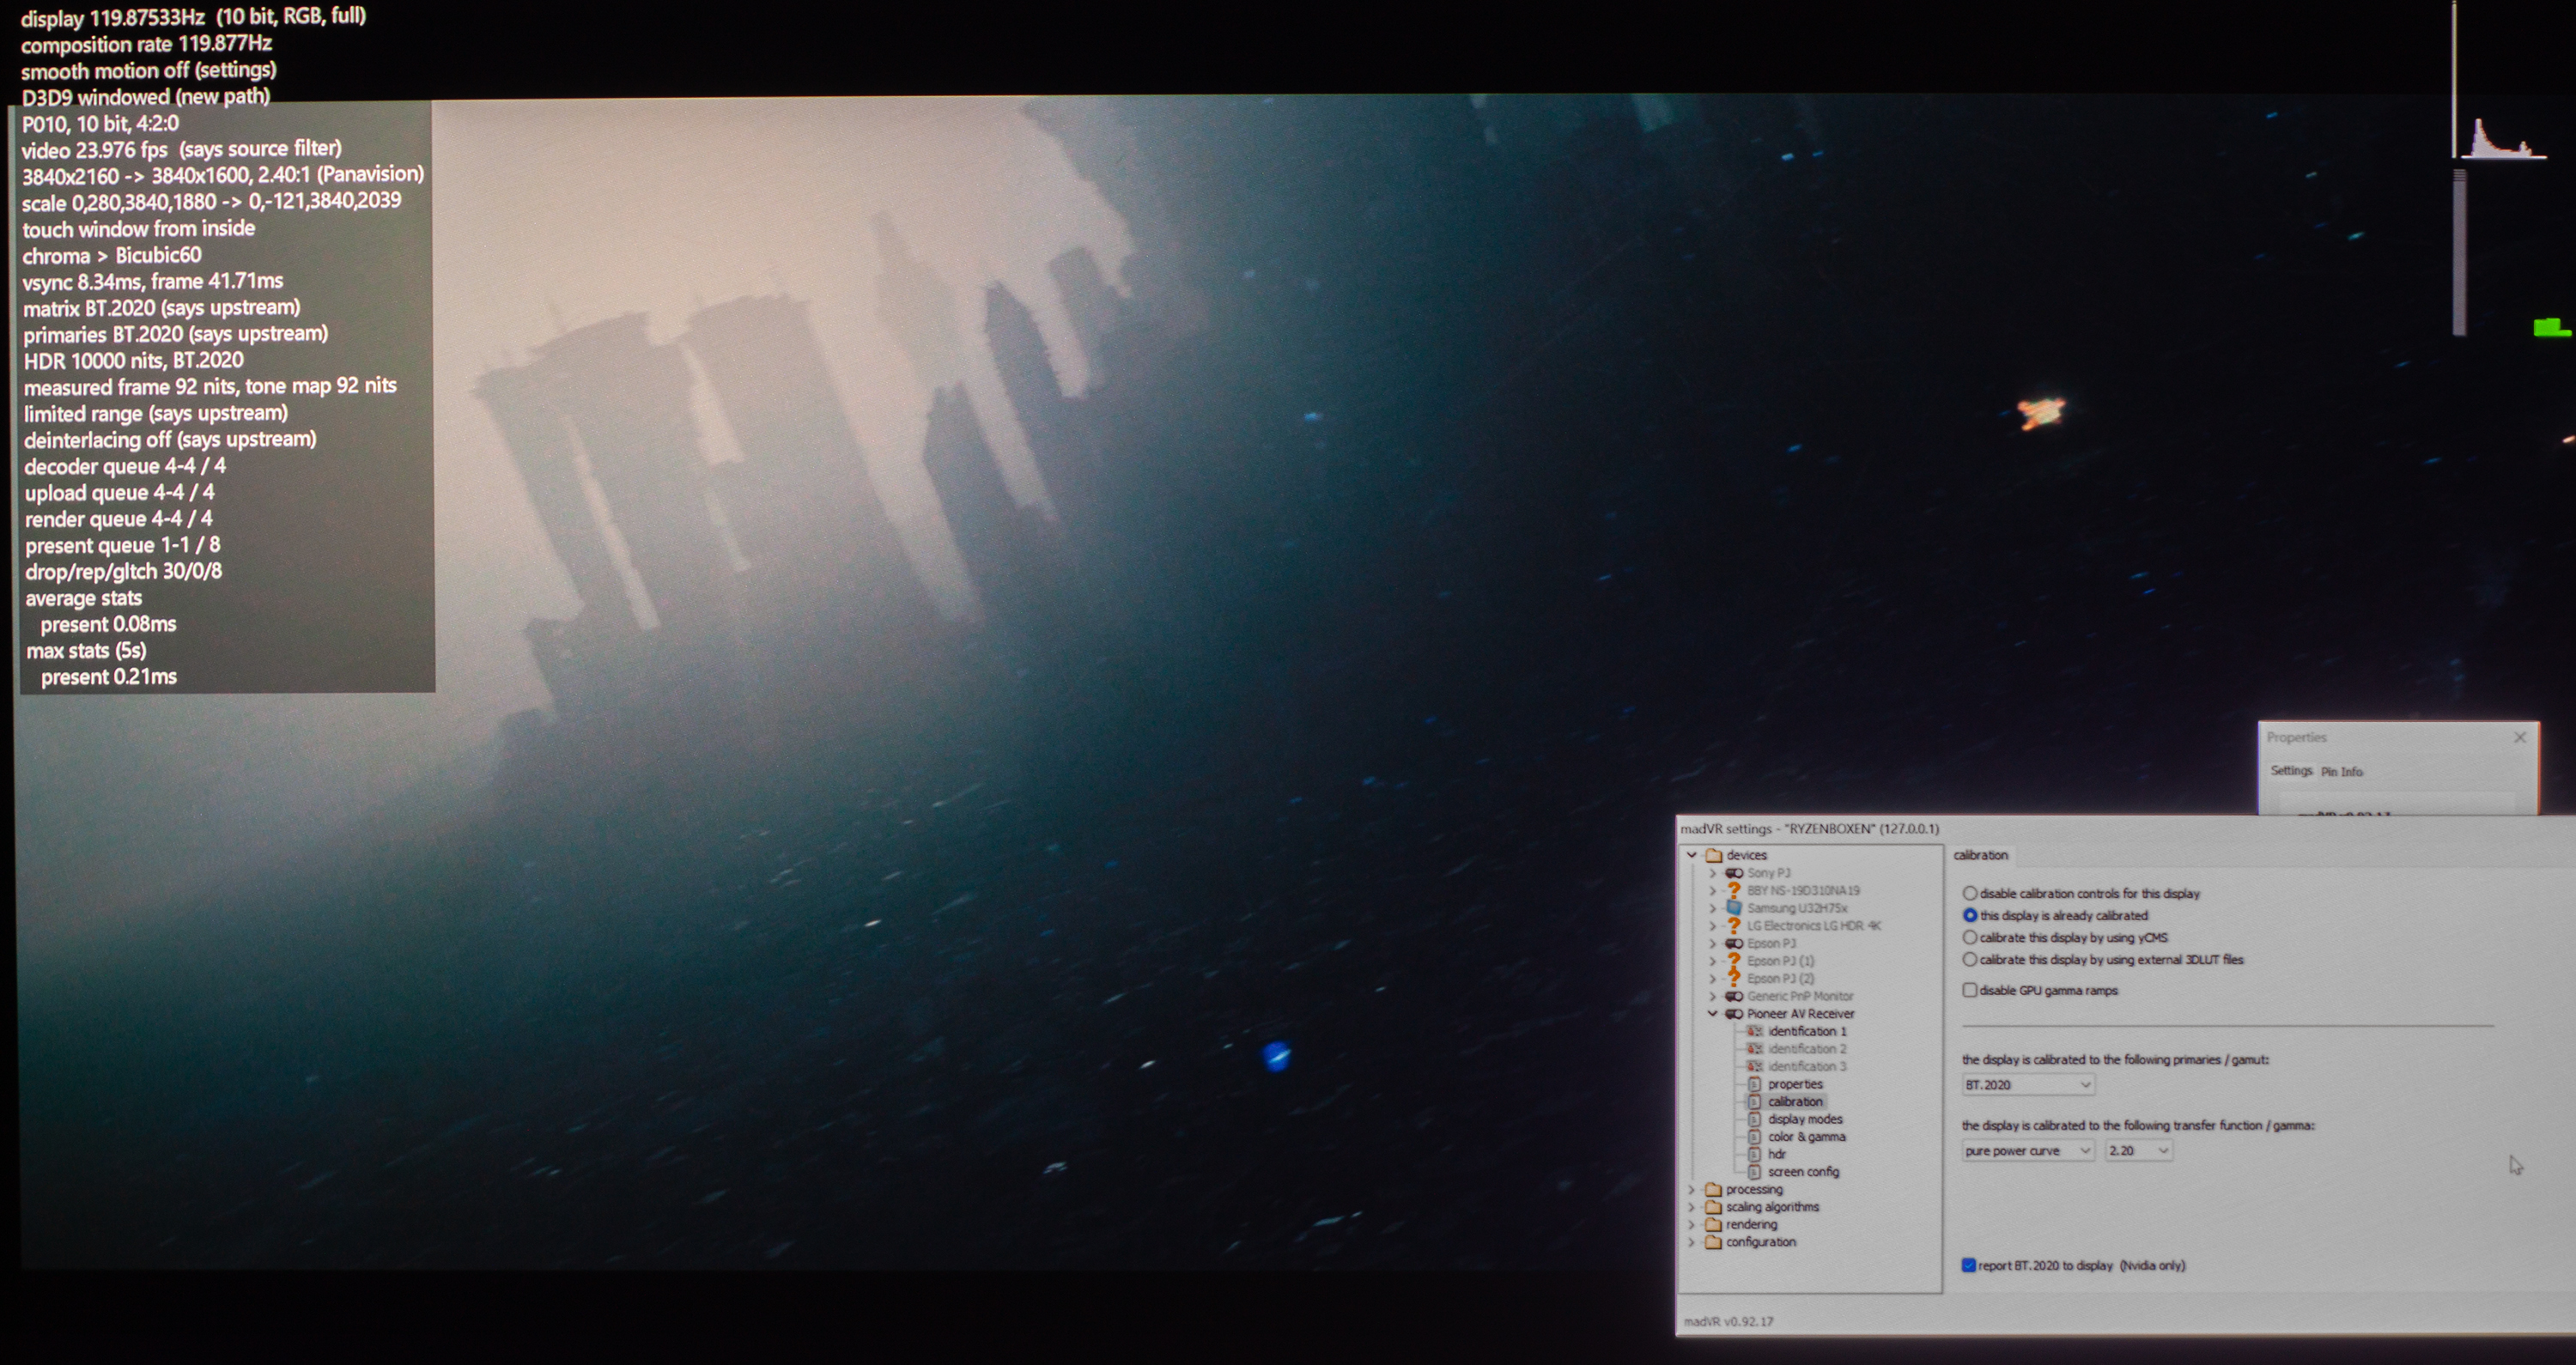Open the BT.2020 primaries gamut dropdown
The width and height of the screenshot is (2576, 1365).
tap(2027, 1085)
